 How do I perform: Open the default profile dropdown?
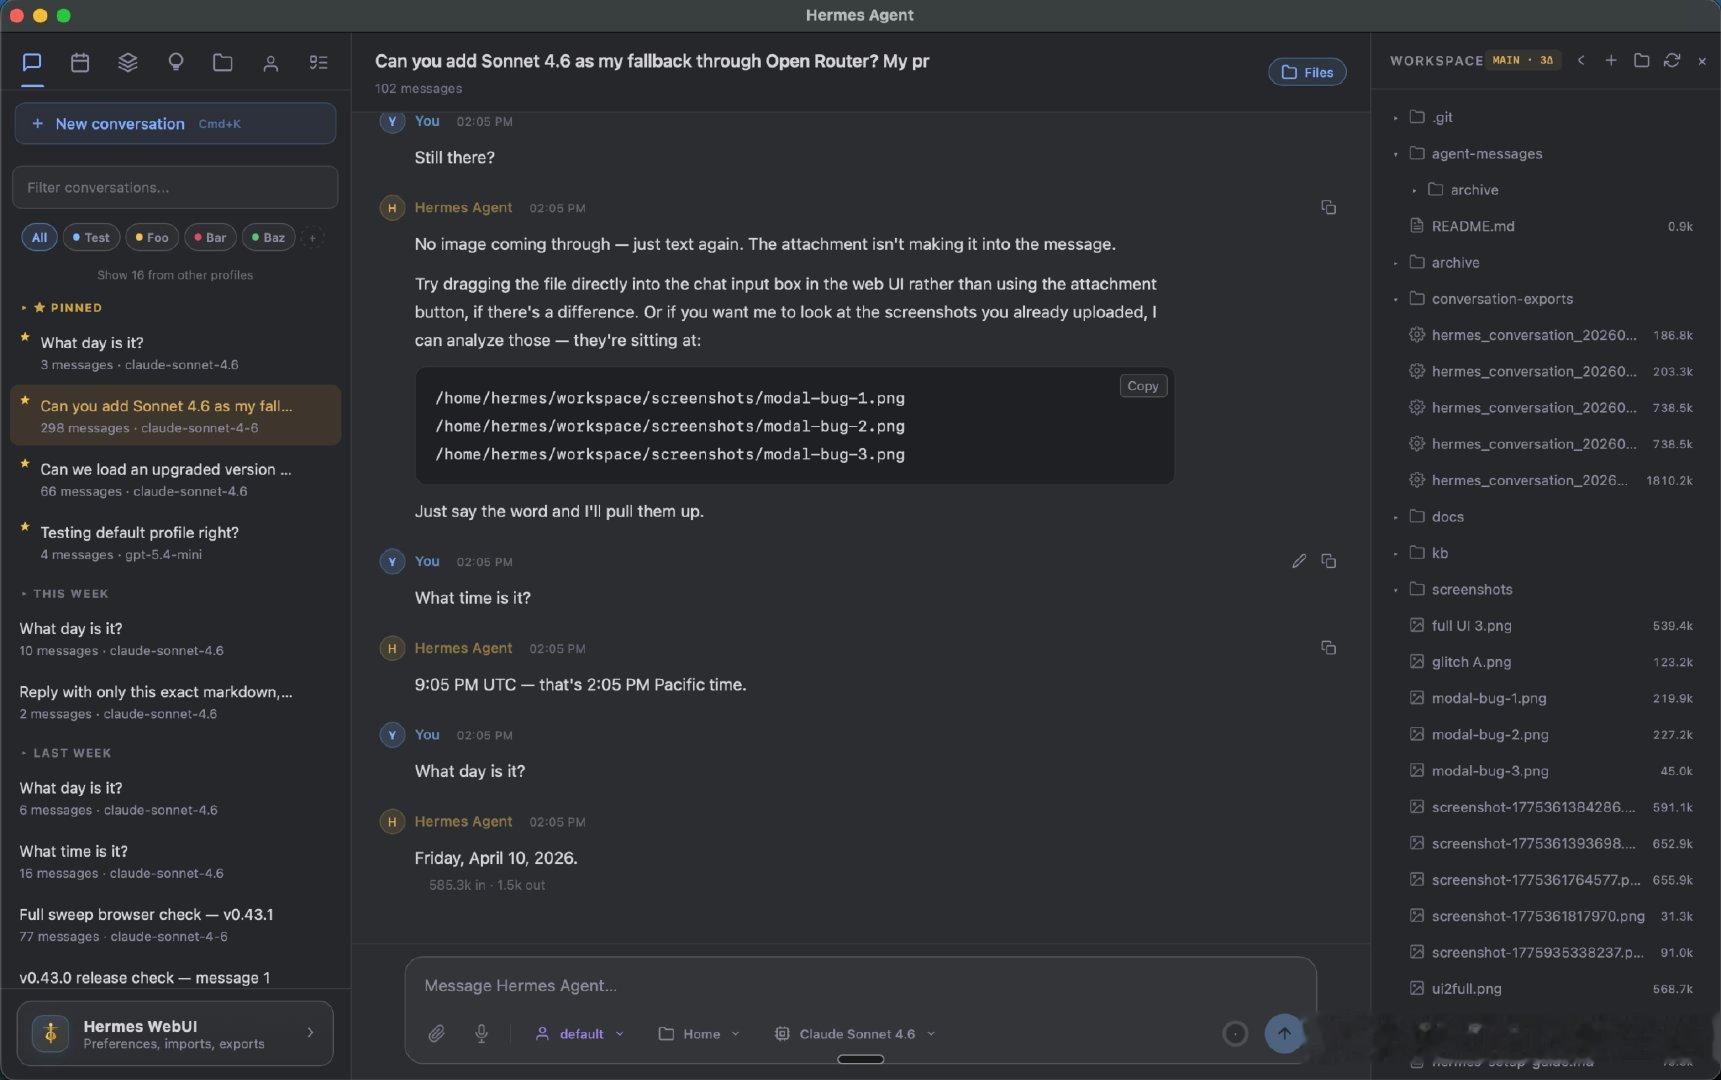pyautogui.click(x=580, y=1034)
